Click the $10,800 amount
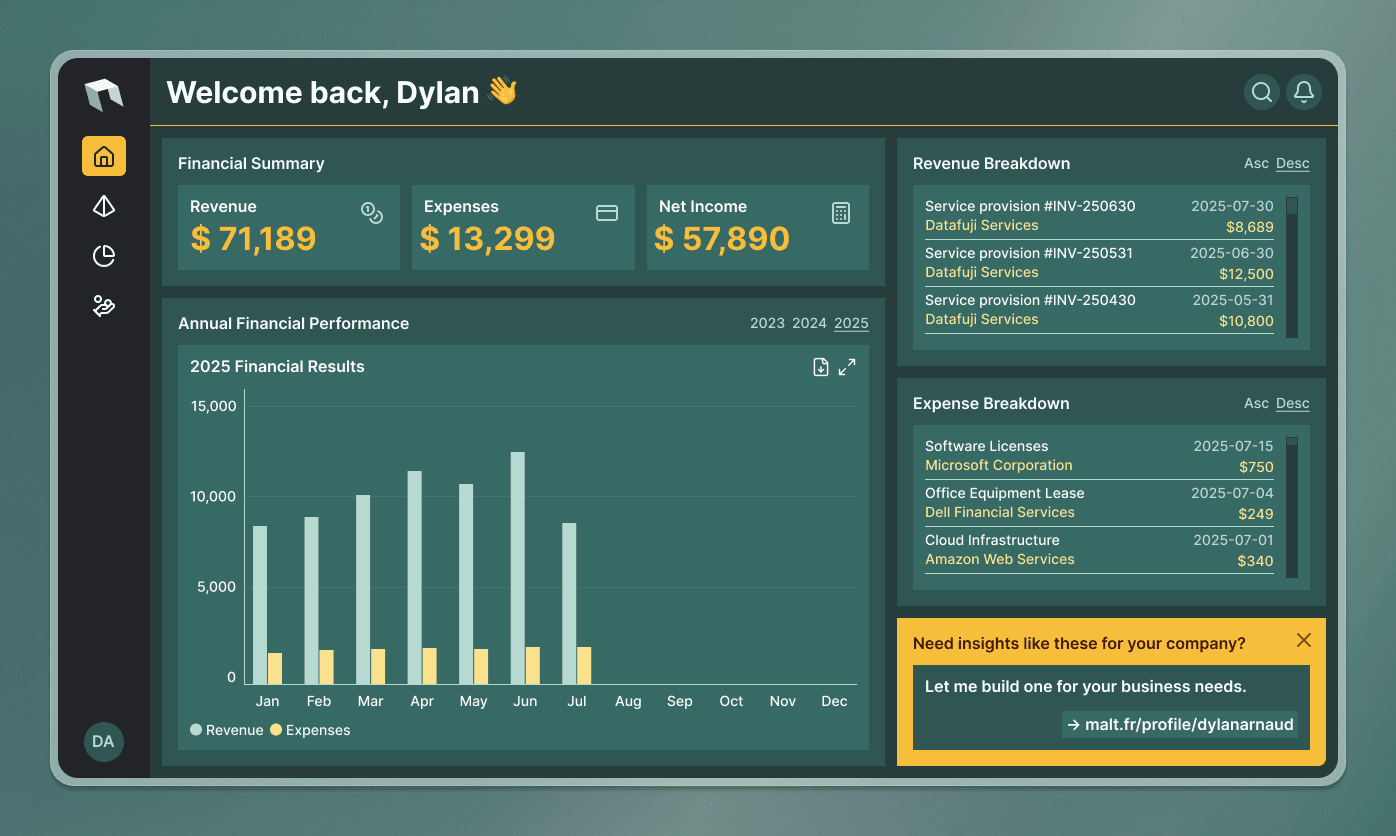Viewport: 1396px width, 836px height. 1246,321
